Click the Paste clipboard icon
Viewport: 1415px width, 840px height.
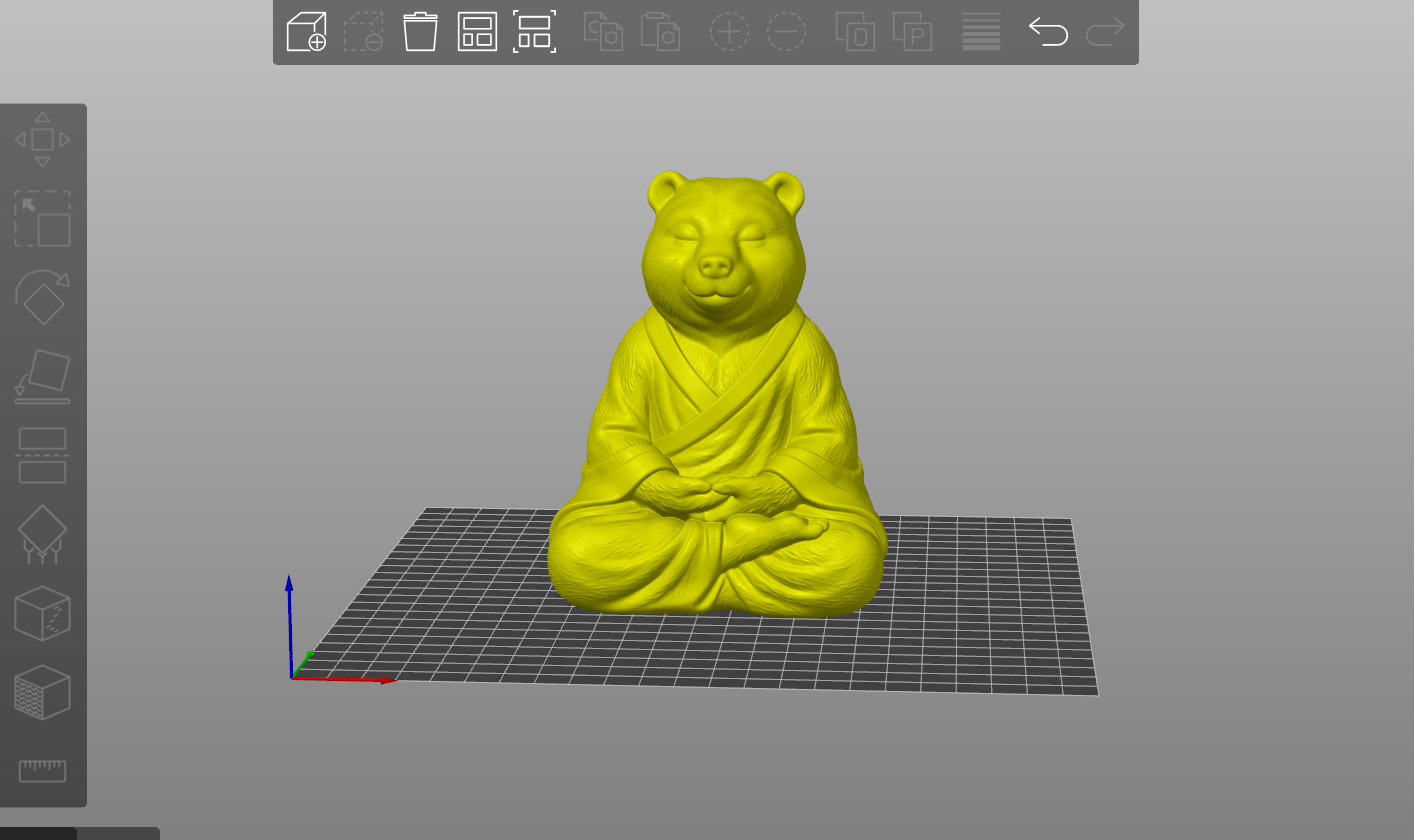(x=660, y=32)
